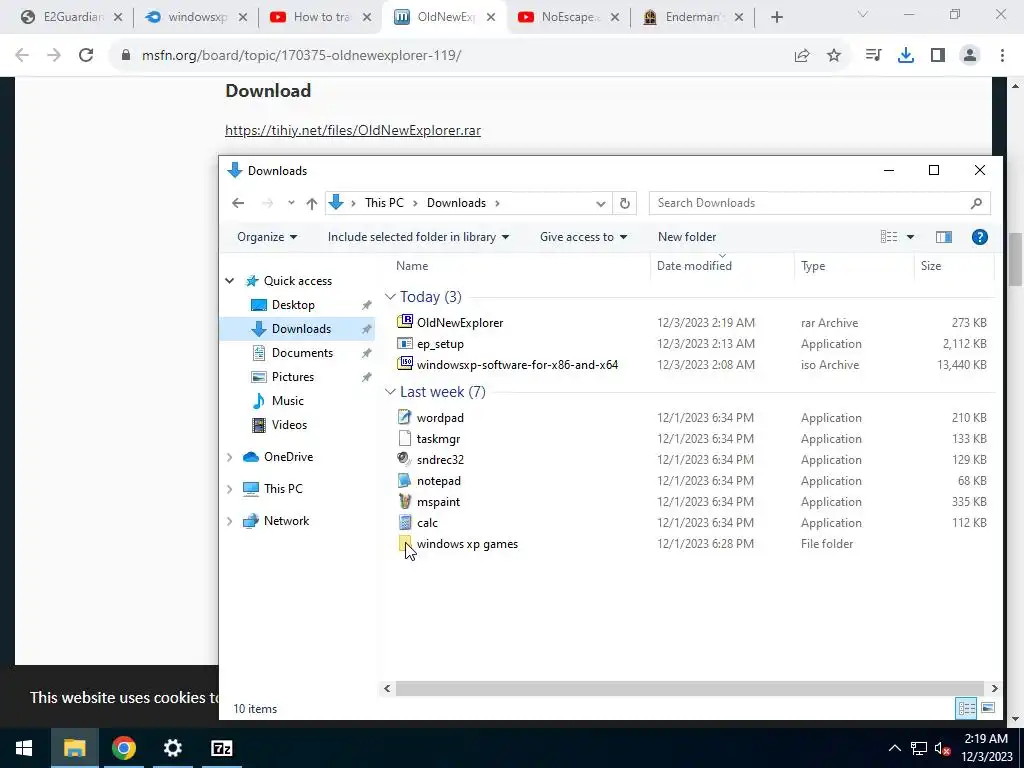Screen dimensions: 1024x768
Task: Bookmark this page with the star icon
Action: click(x=834, y=56)
